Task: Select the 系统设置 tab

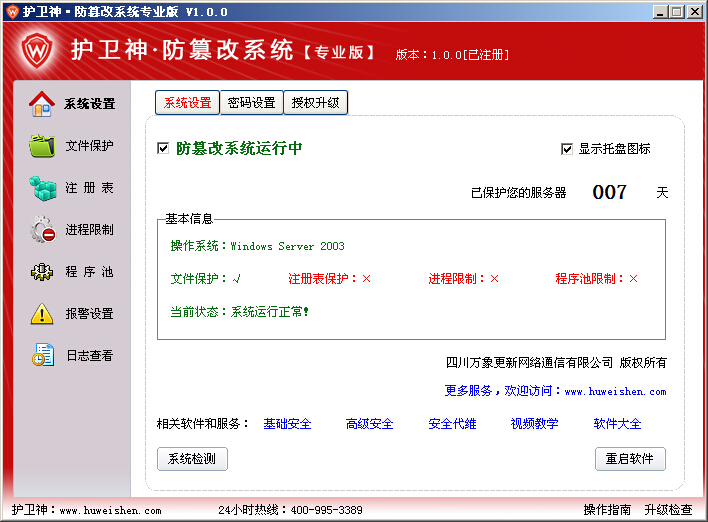Action: click(x=187, y=103)
